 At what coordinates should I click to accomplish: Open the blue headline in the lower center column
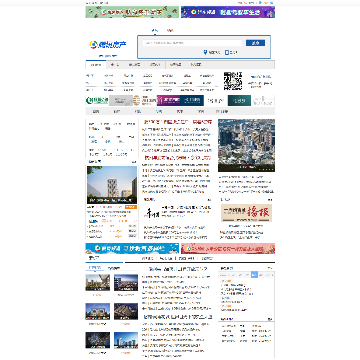pos(178,317)
